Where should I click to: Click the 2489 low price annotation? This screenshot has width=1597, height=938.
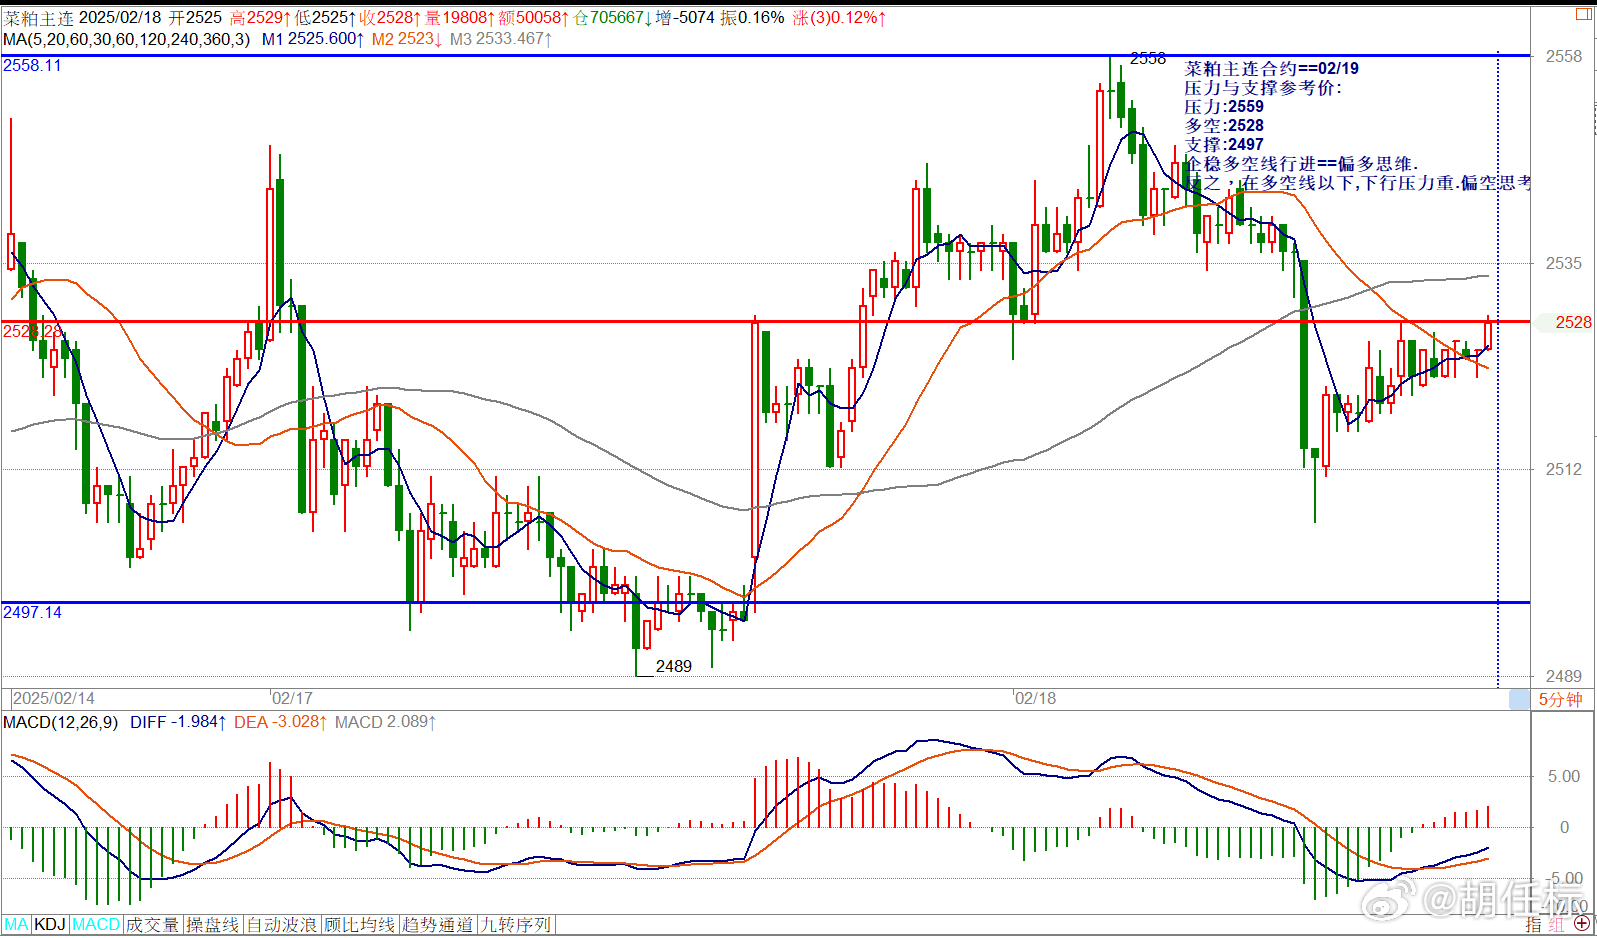click(x=674, y=666)
